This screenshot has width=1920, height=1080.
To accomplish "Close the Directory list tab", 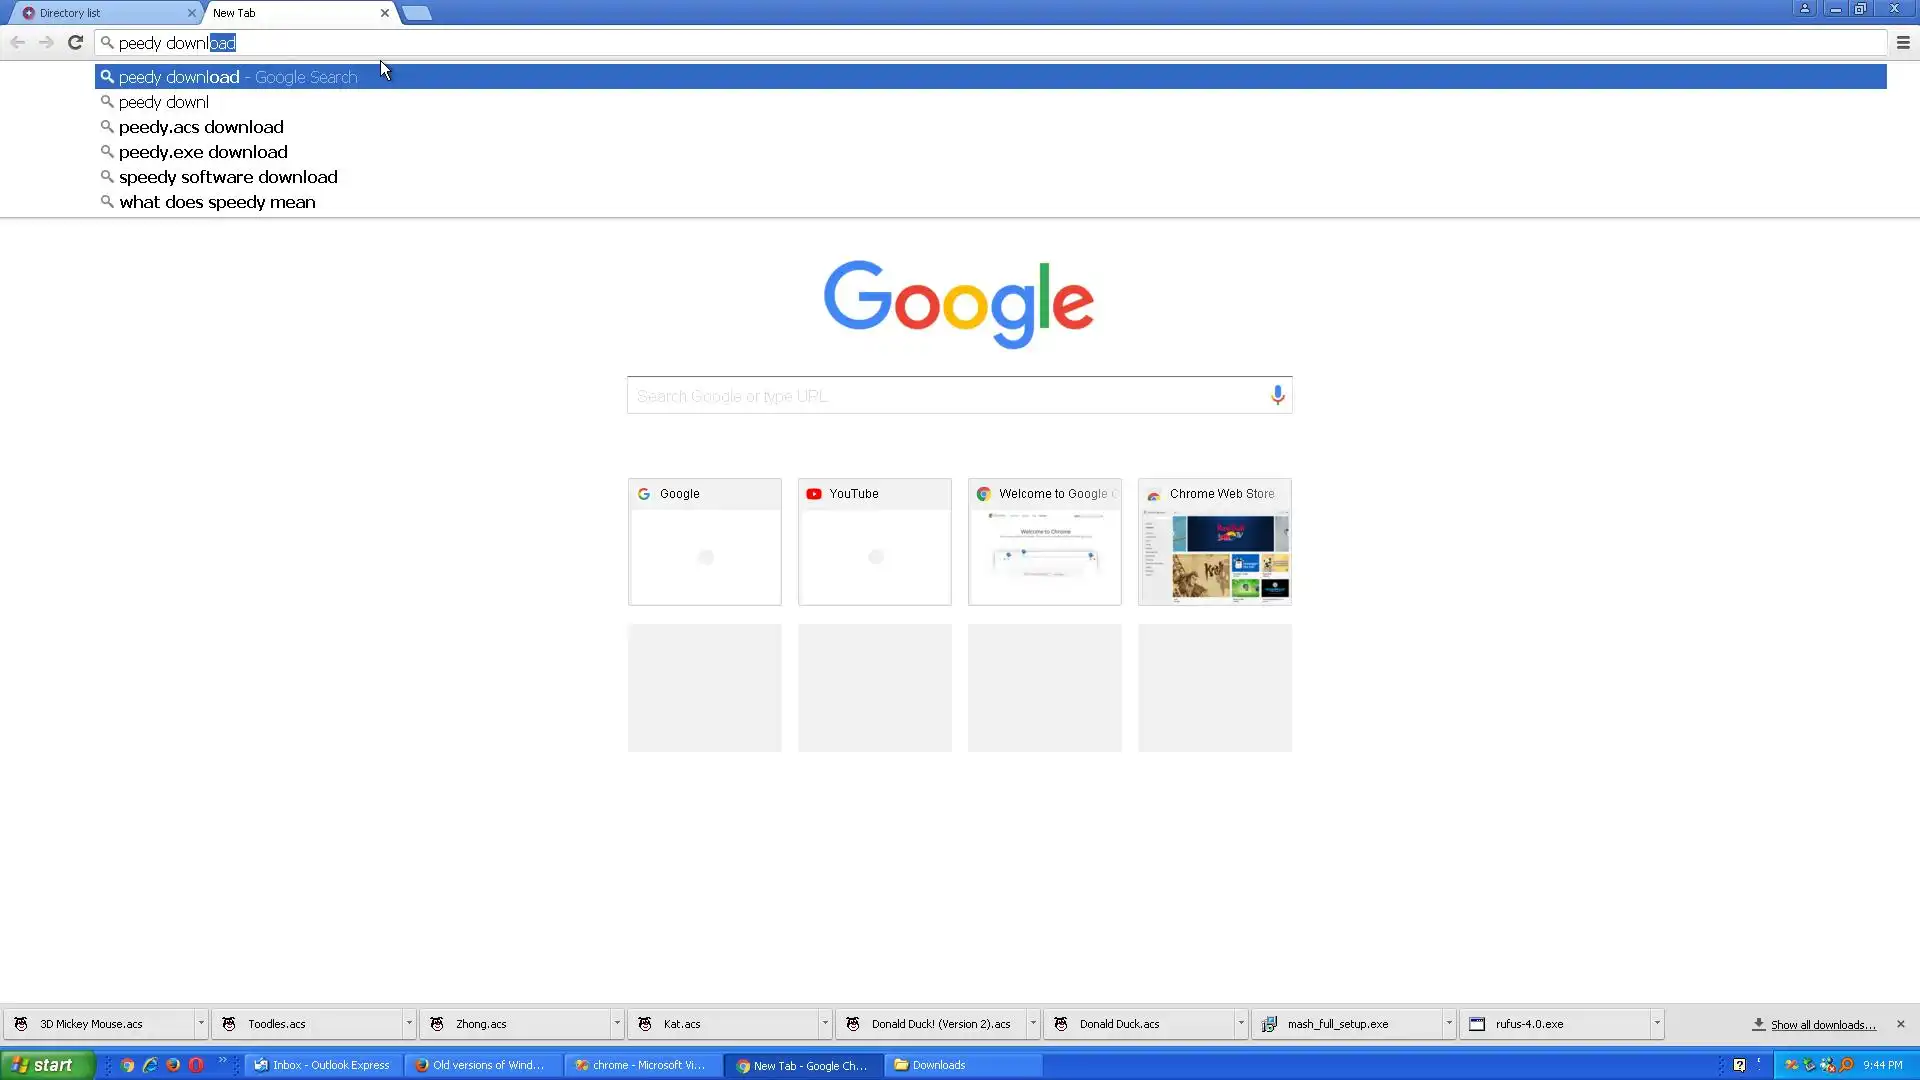I will pyautogui.click(x=192, y=13).
